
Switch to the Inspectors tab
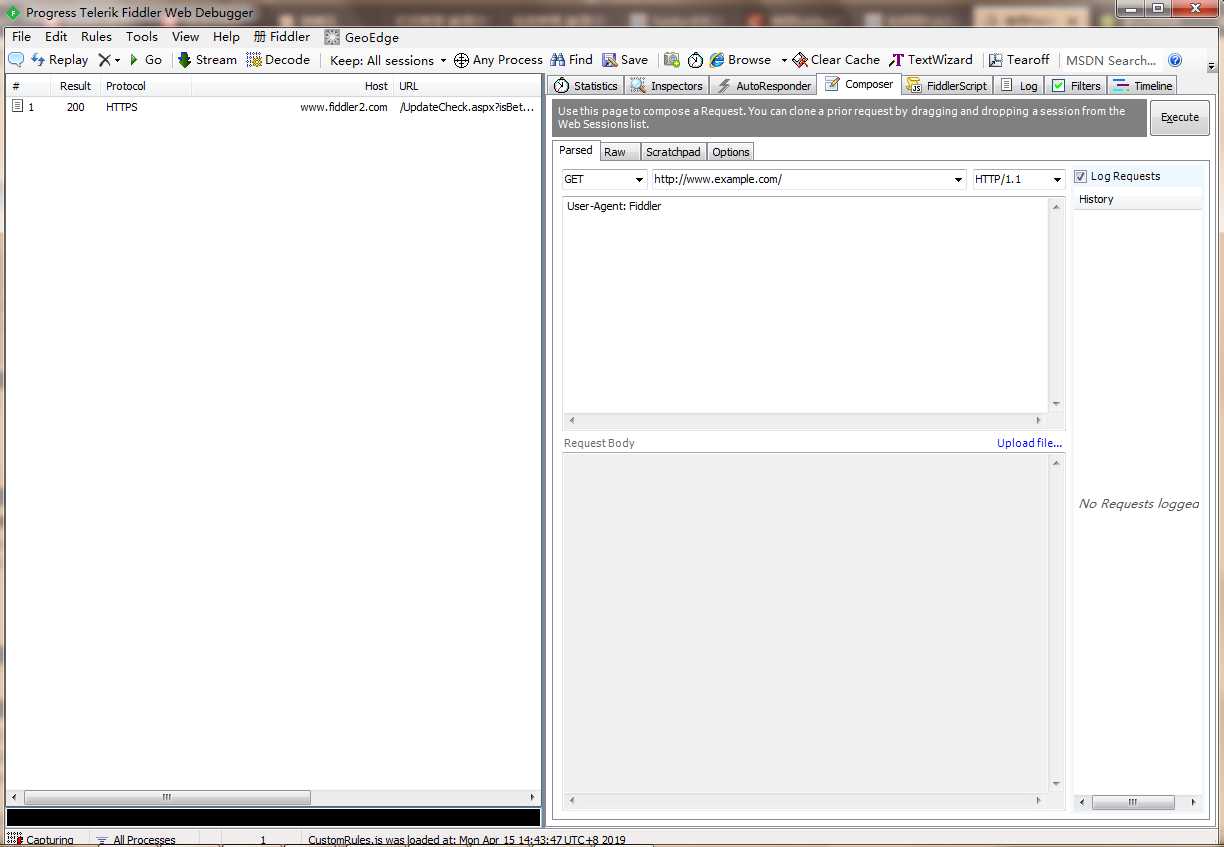click(667, 86)
